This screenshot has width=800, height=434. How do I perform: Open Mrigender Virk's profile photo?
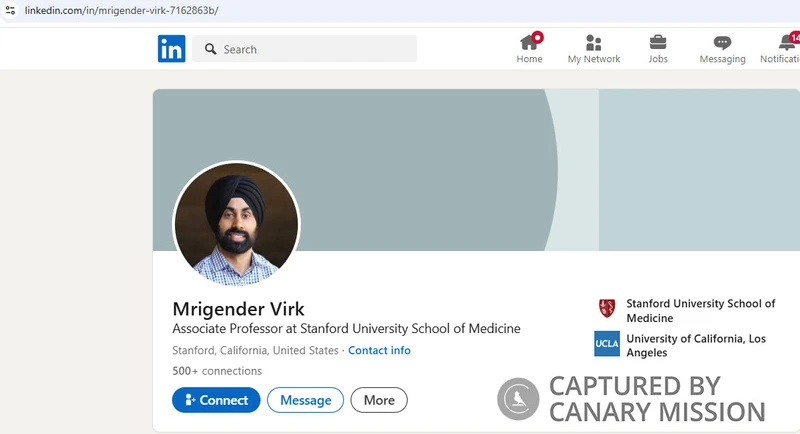point(236,223)
